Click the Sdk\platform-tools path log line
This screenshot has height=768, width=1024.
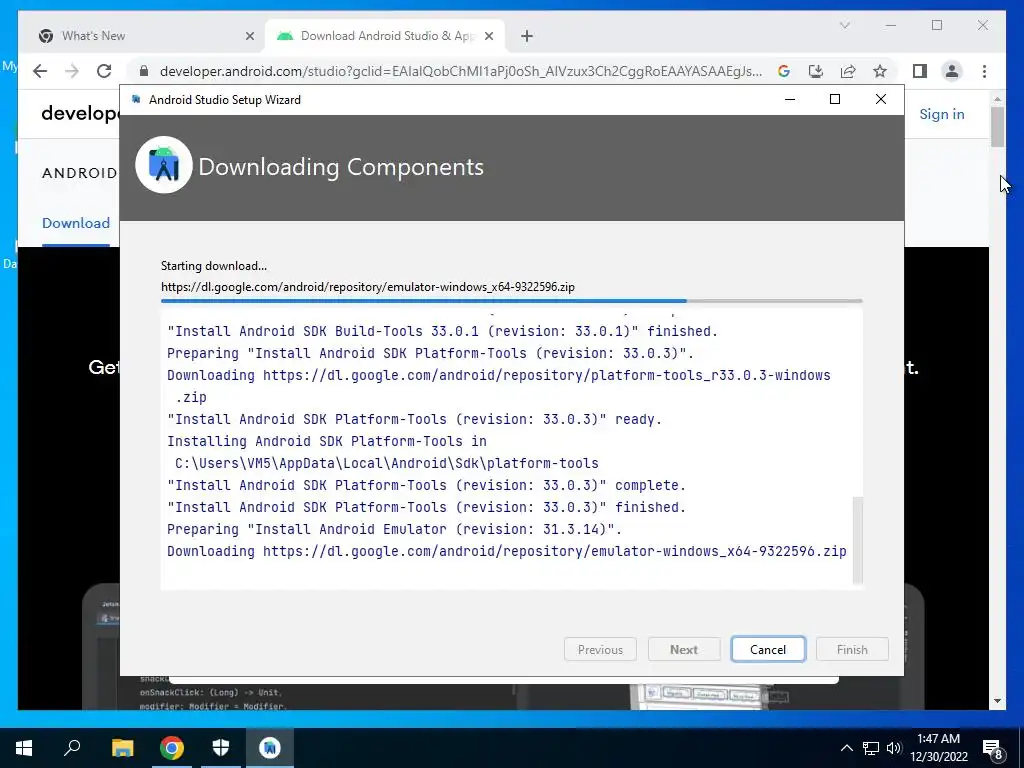(387, 463)
